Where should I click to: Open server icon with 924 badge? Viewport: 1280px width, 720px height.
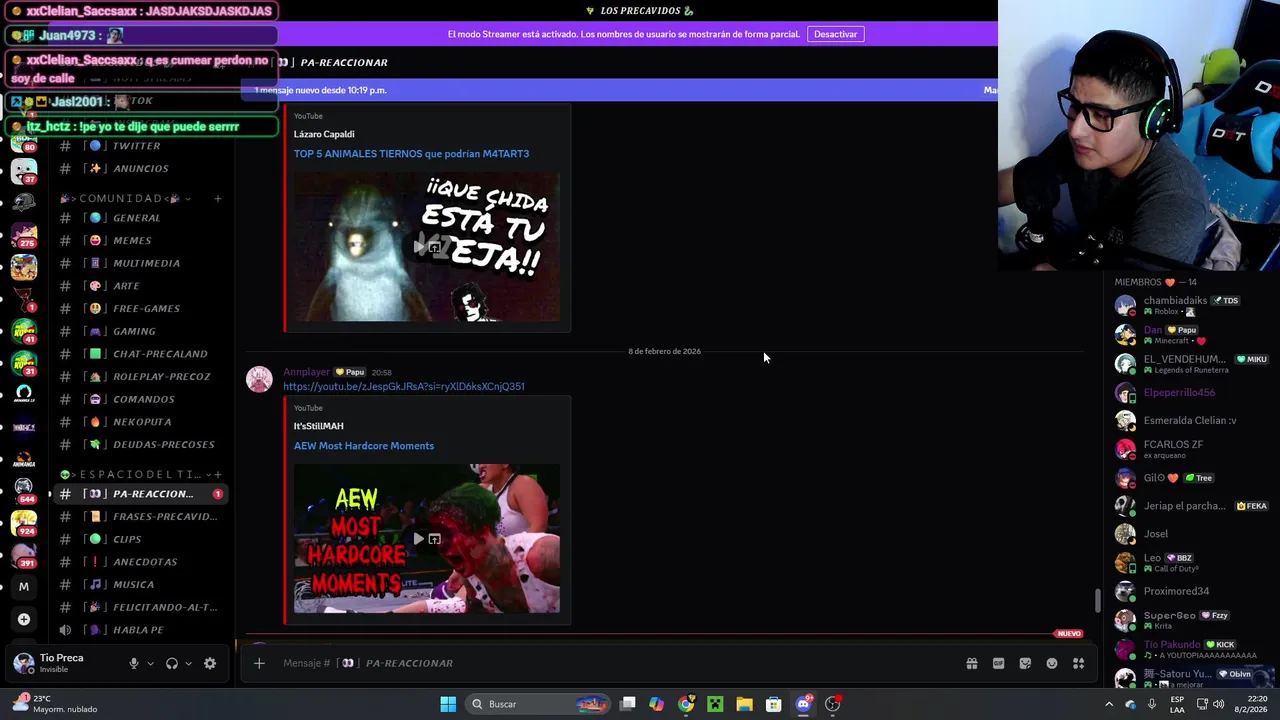point(24,523)
